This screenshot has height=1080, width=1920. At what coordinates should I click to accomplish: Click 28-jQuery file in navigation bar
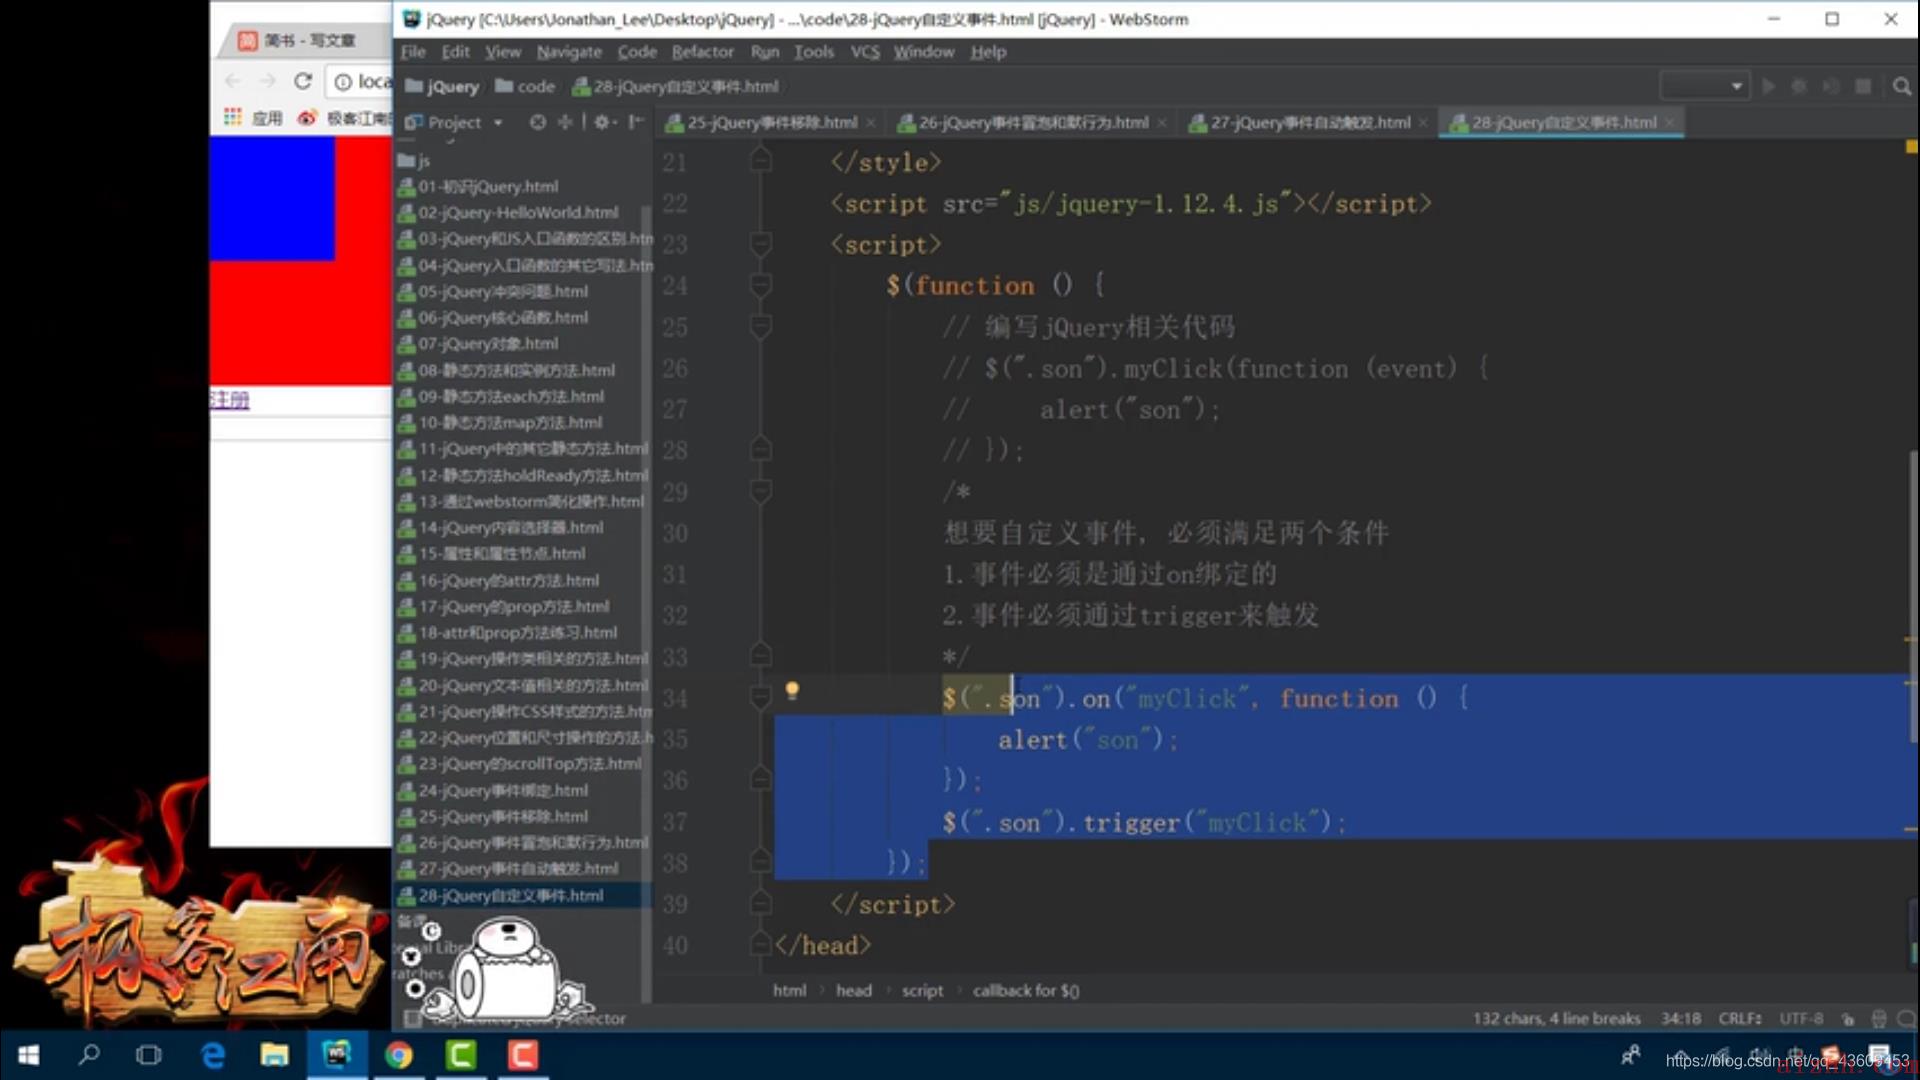pos(675,87)
